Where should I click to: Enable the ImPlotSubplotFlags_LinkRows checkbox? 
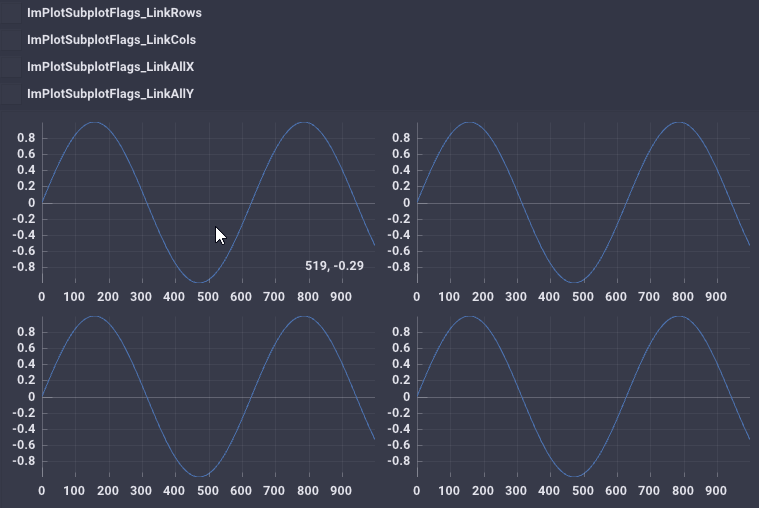pyautogui.click(x=11, y=13)
